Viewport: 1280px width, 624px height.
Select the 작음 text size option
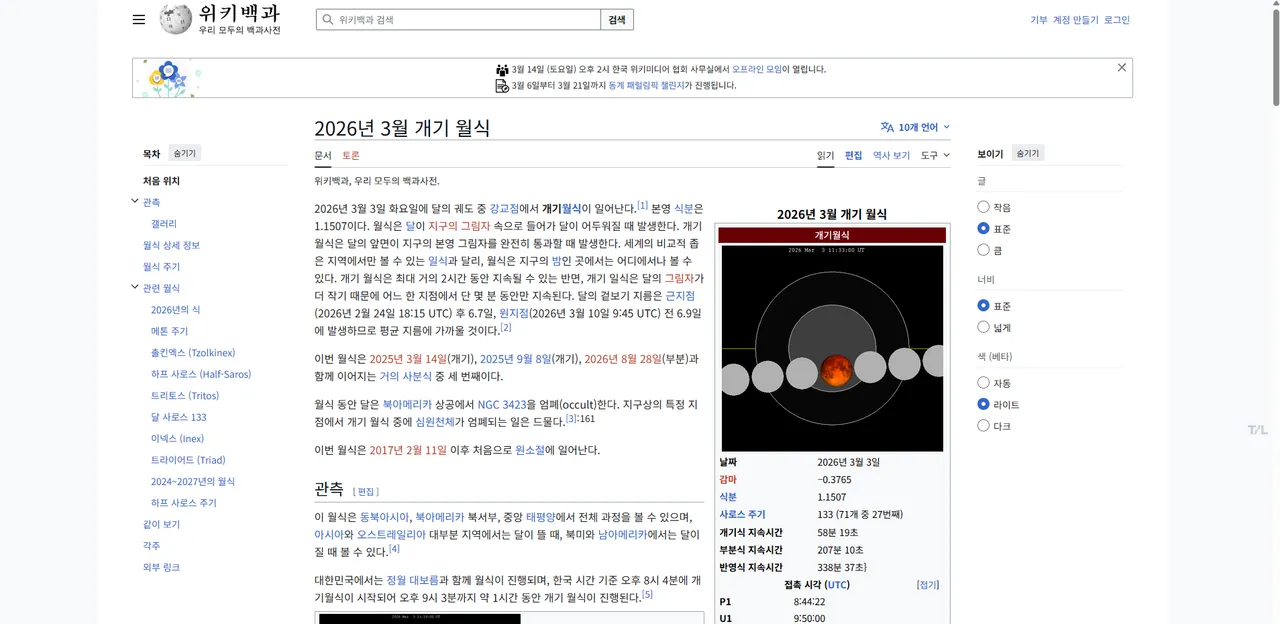(983, 207)
